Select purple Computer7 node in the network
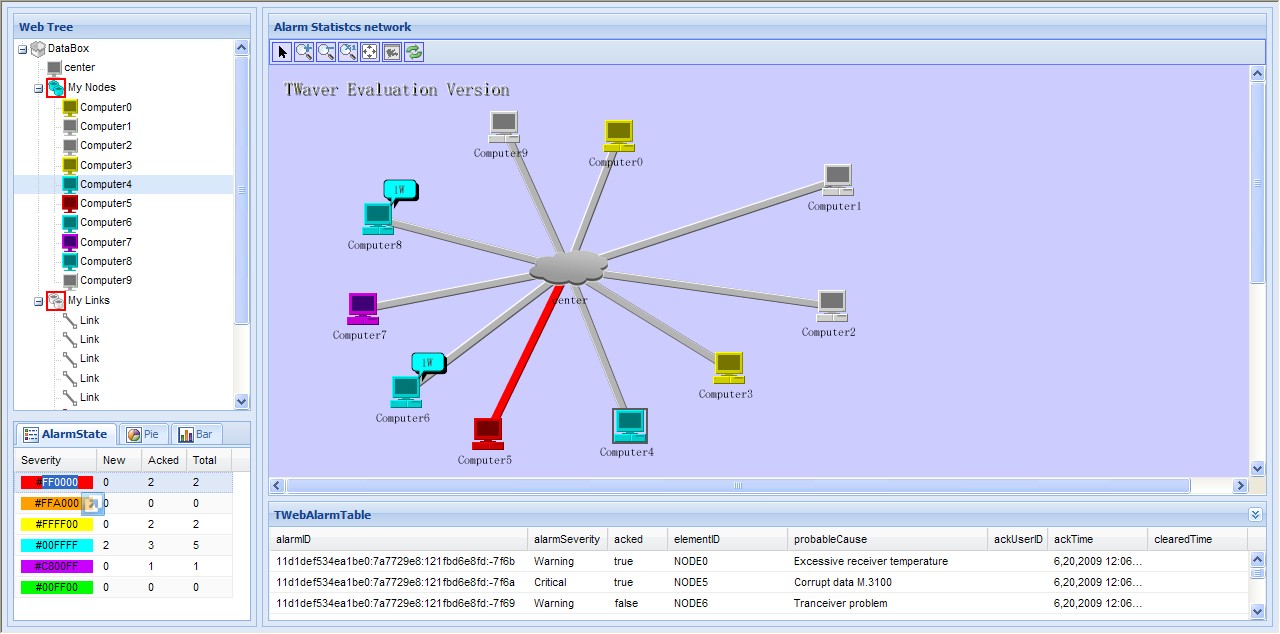Screen dimensions: 1280x634 363,310
